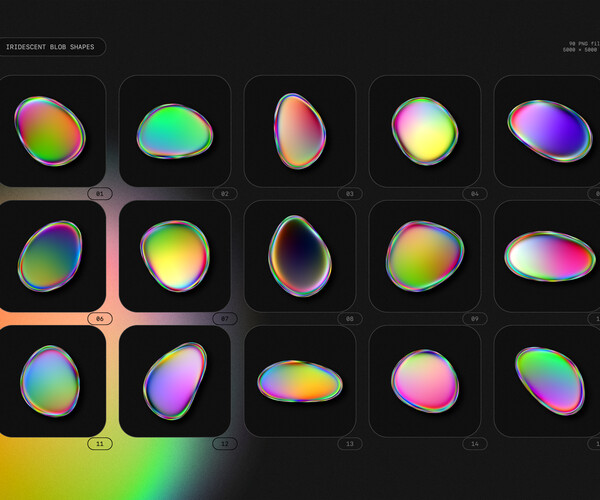Pick the green-magenta blob in bottom-right card

(550, 381)
